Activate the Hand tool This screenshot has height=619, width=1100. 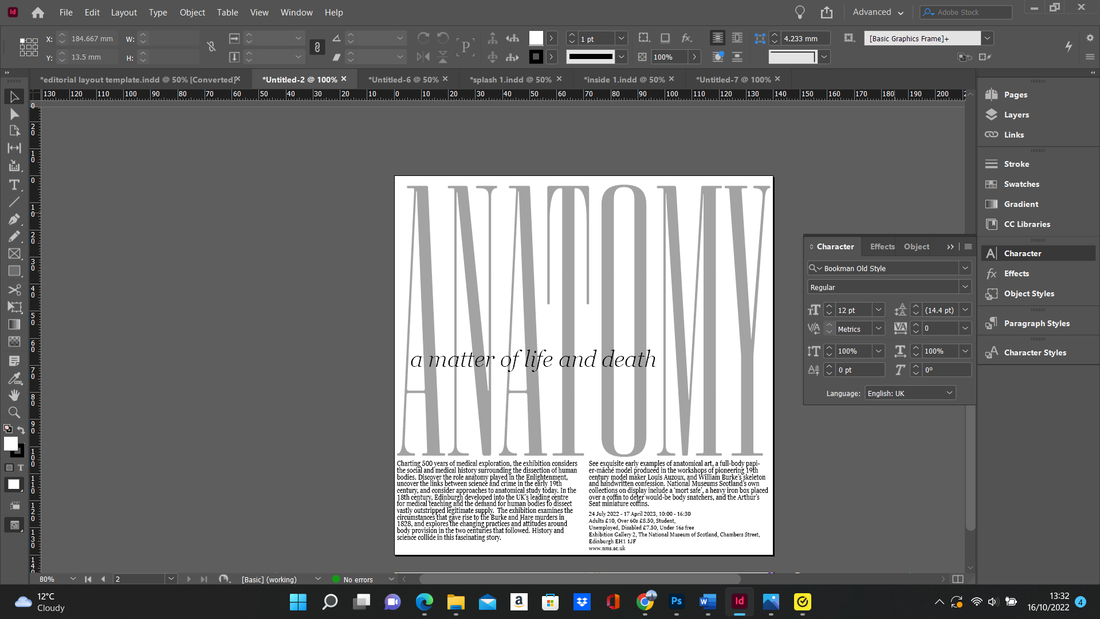coord(14,395)
